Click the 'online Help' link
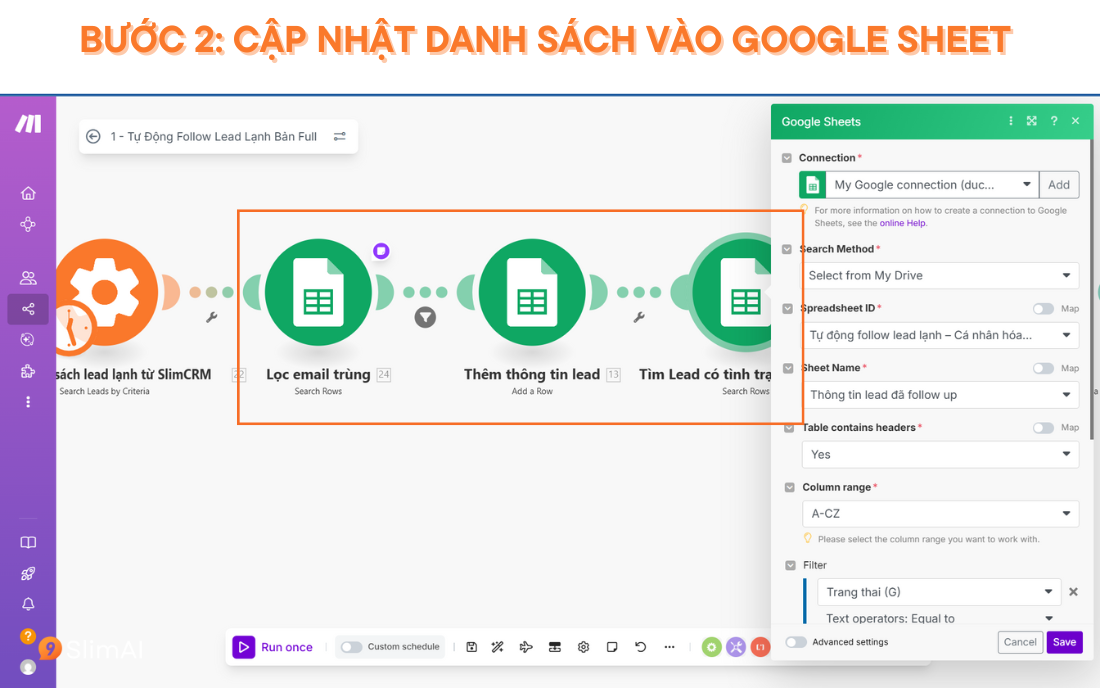This screenshot has width=1100, height=688. pos(903,223)
